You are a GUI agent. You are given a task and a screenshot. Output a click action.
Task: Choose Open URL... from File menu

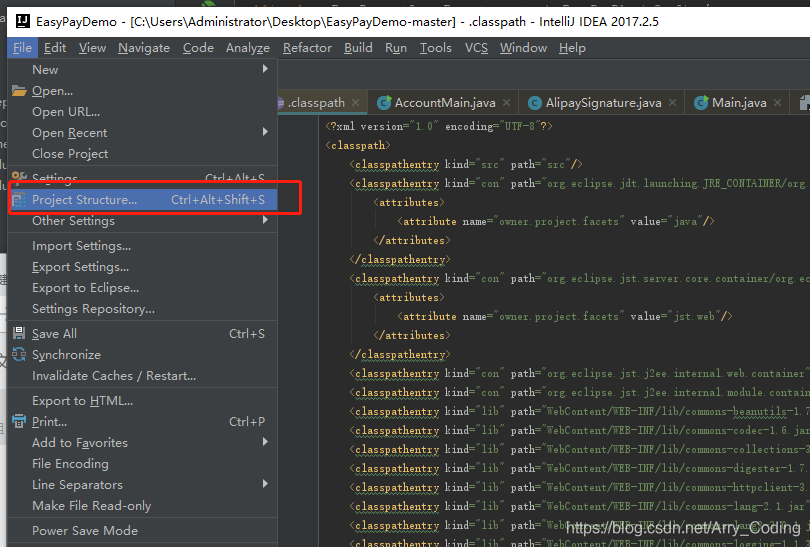pyautogui.click(x=143, y=112)
